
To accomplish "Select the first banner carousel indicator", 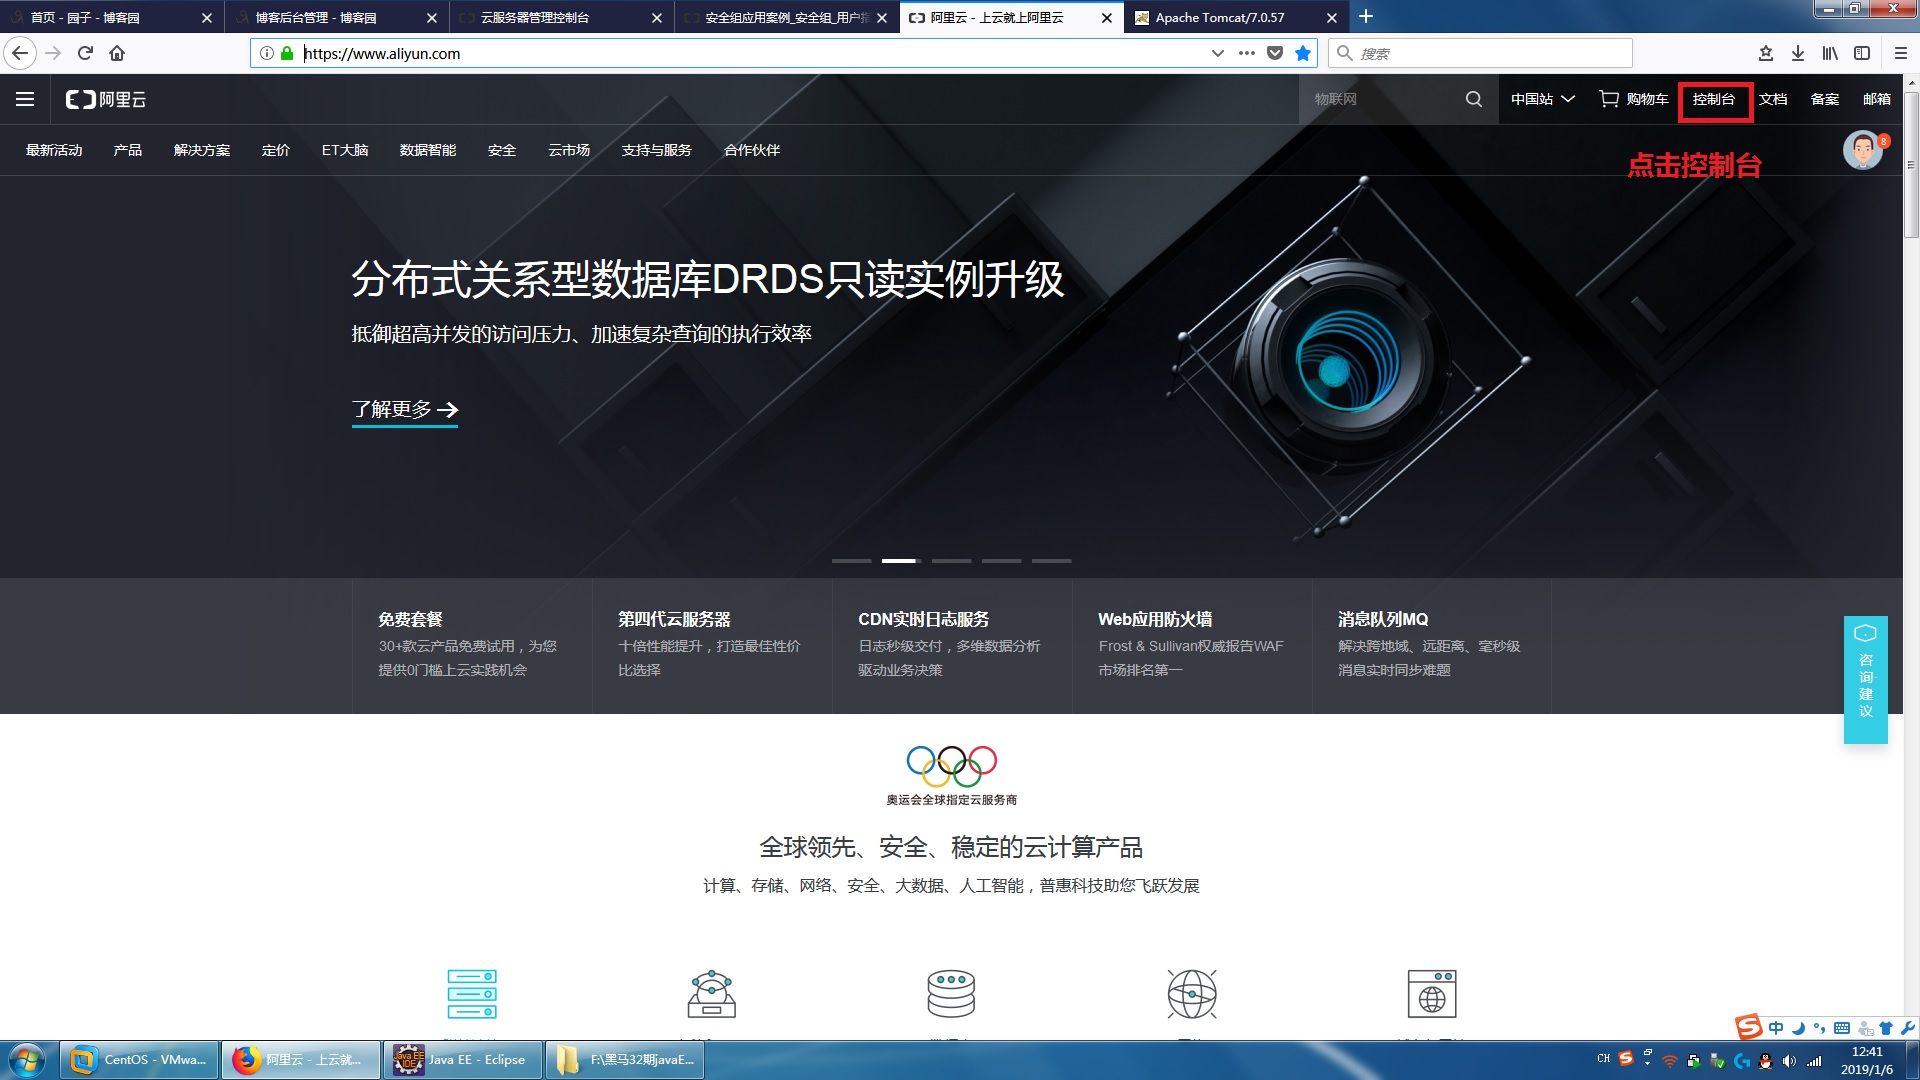I will [x=852, y=561].
